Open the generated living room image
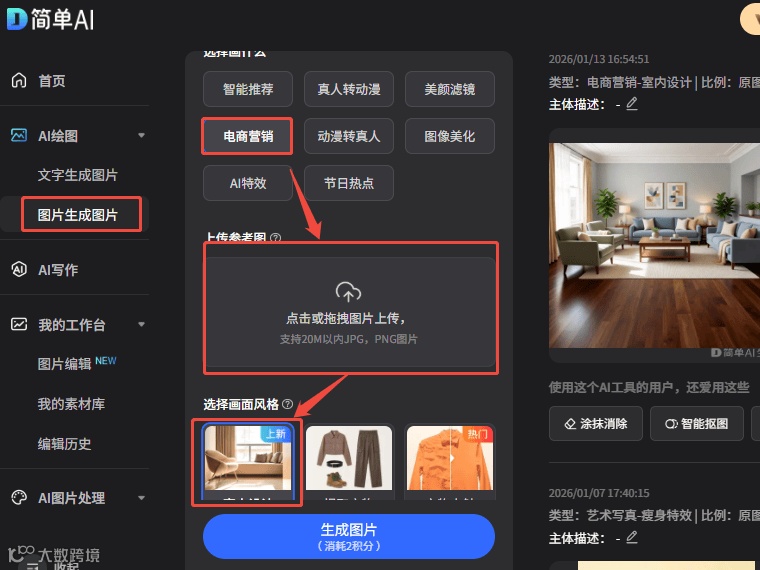Screen dimensions: 760x570 tap(654, 245)
